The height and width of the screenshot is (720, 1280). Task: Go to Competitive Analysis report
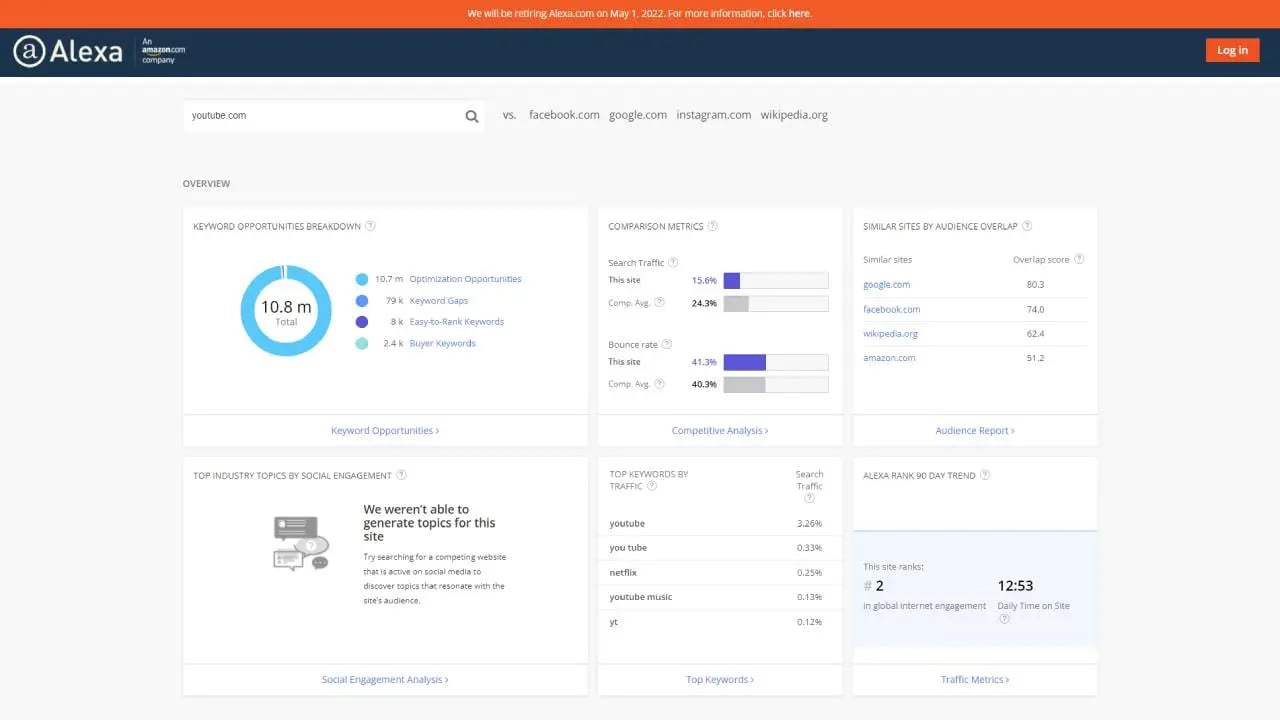coord(720,431)
